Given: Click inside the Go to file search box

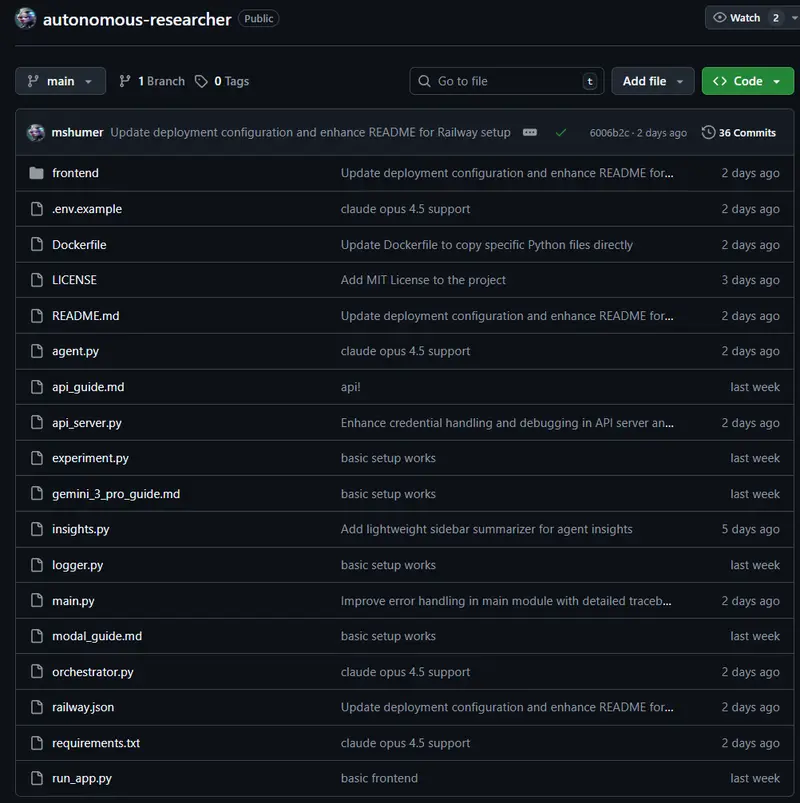Looking at the screenshot, I should pyautogui.click(x=500, y=81).
